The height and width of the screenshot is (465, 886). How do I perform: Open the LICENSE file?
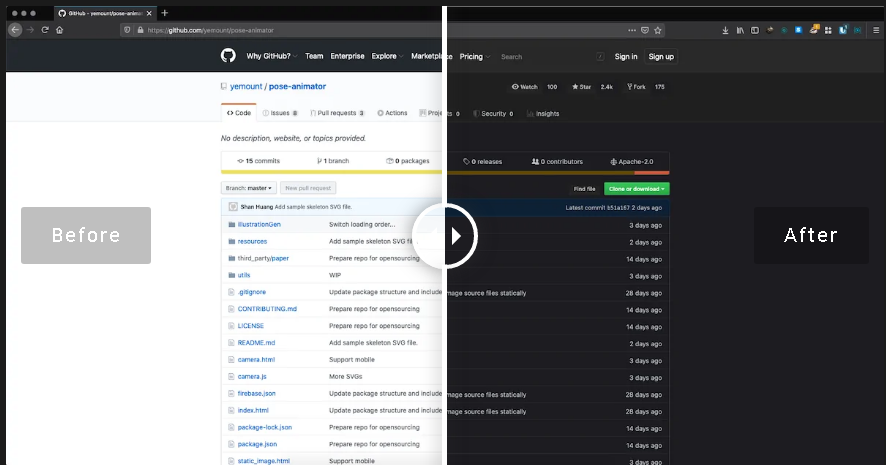click(250, 326)
